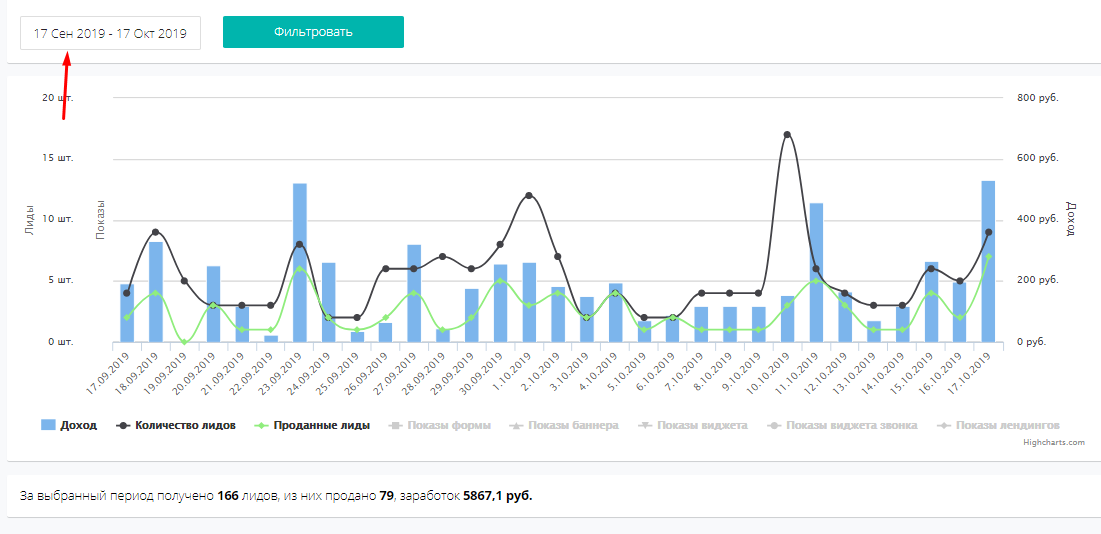Click the blue Доход legend square icon
Screen dimensions: 1101x534
coord(48,425)
